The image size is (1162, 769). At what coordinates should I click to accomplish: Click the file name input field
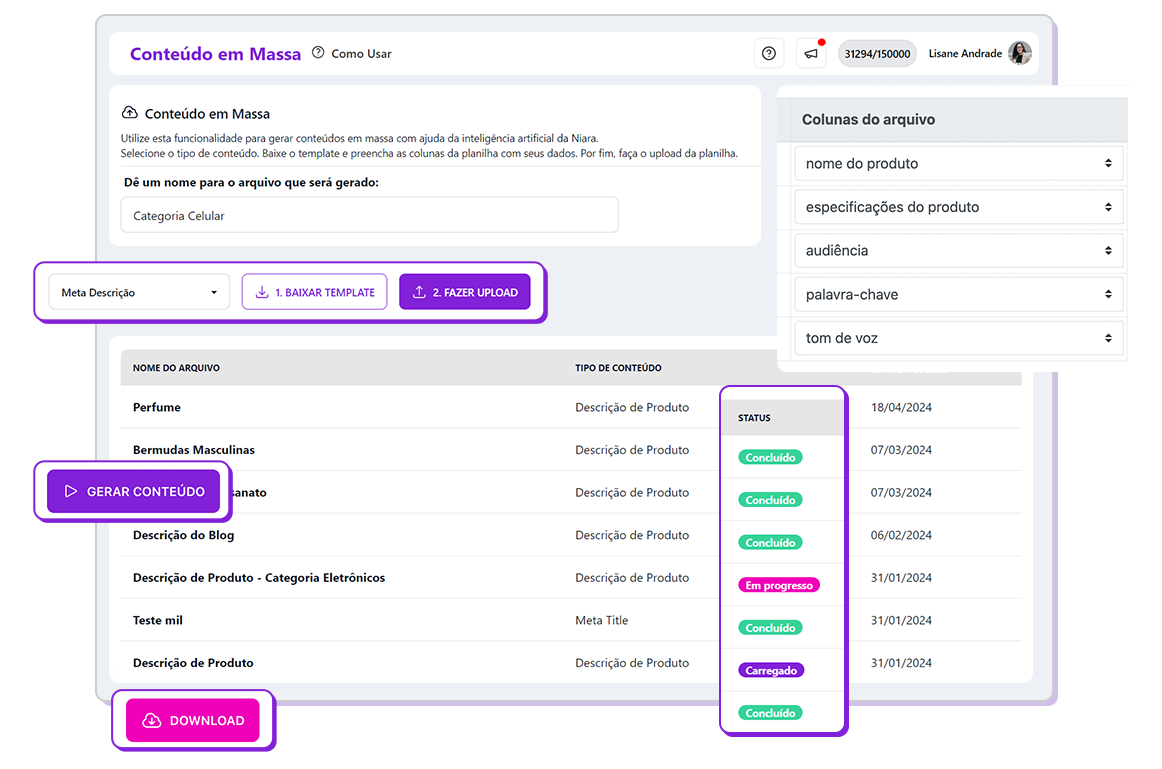coord(369,215)
